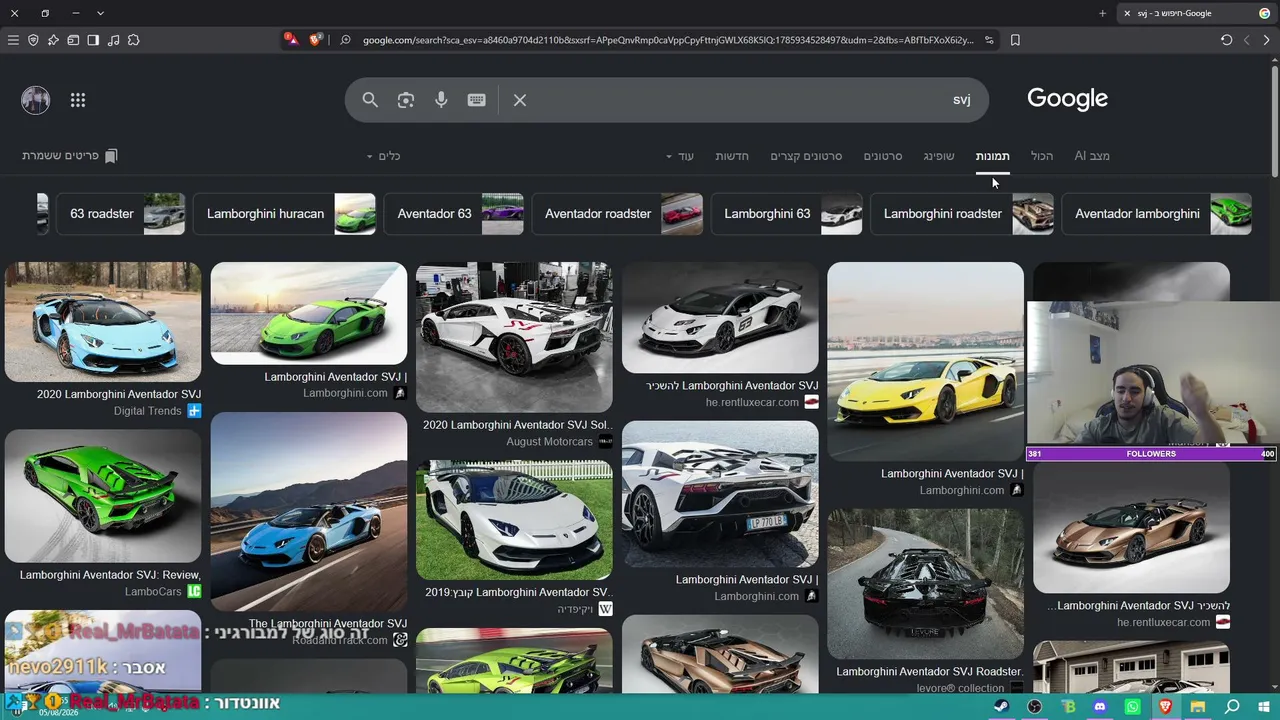Filter by Lamborghini 63 chip

[x=787, y=214]
